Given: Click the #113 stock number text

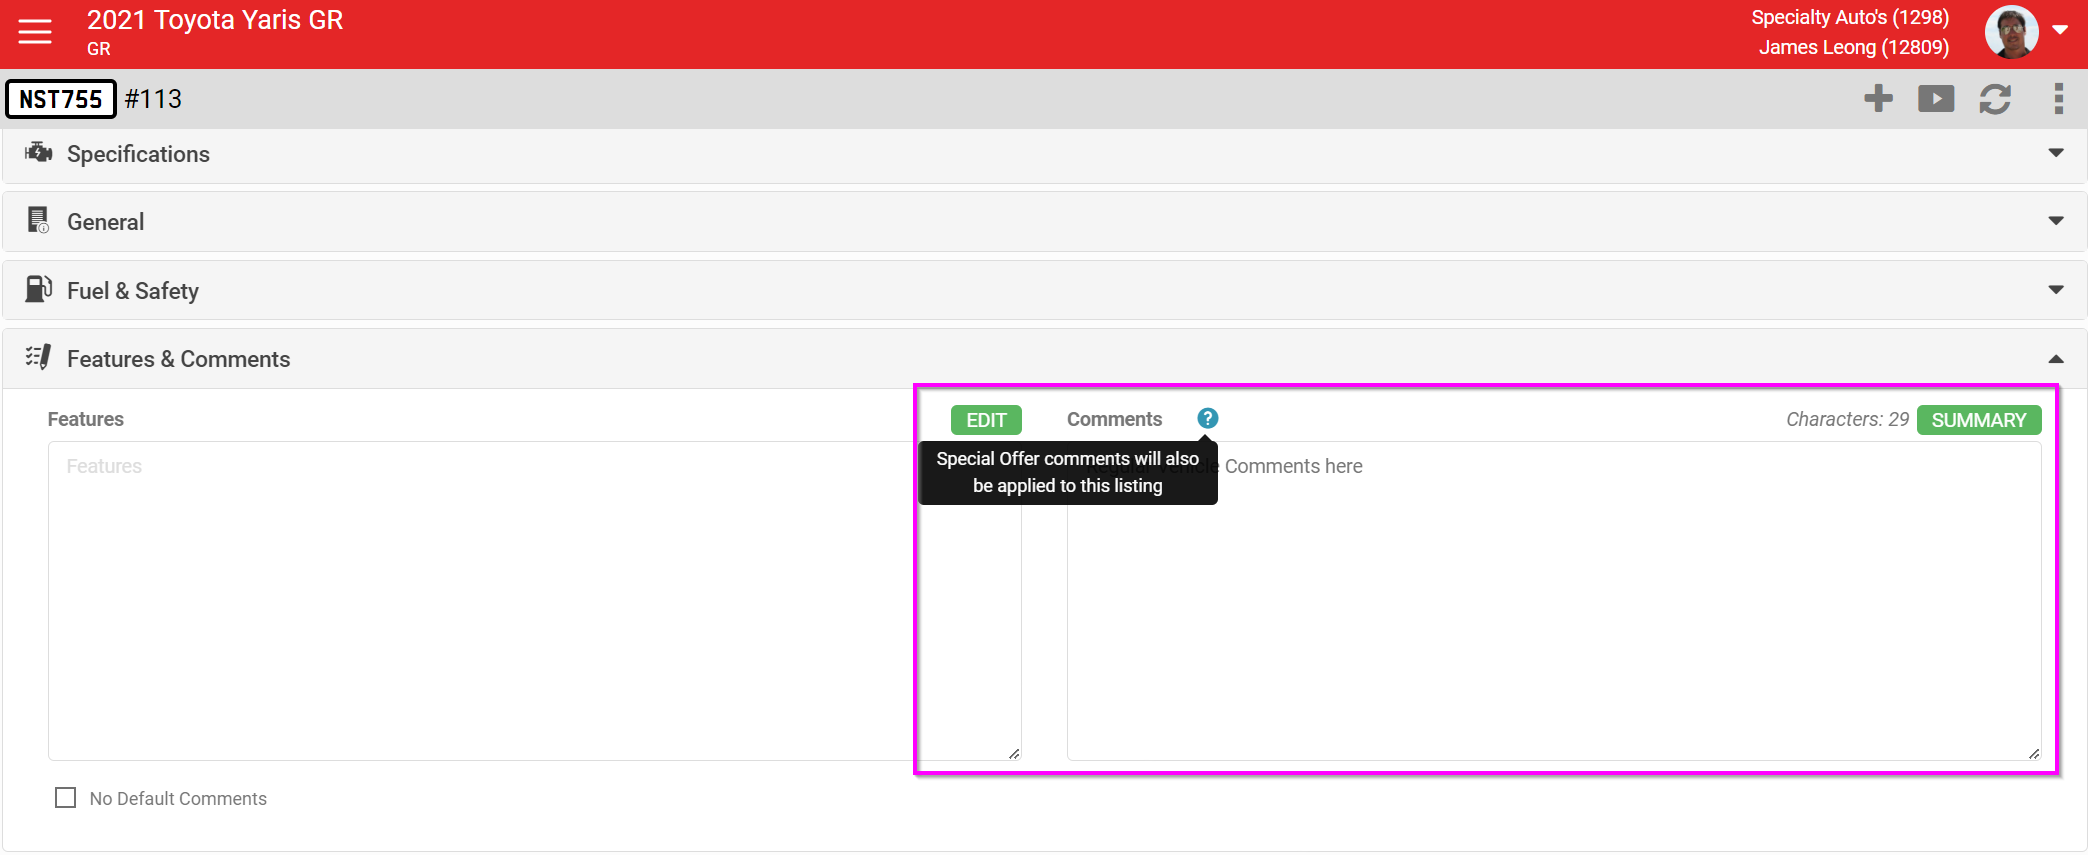Looking at the screenshot, I should coord(153,99).
